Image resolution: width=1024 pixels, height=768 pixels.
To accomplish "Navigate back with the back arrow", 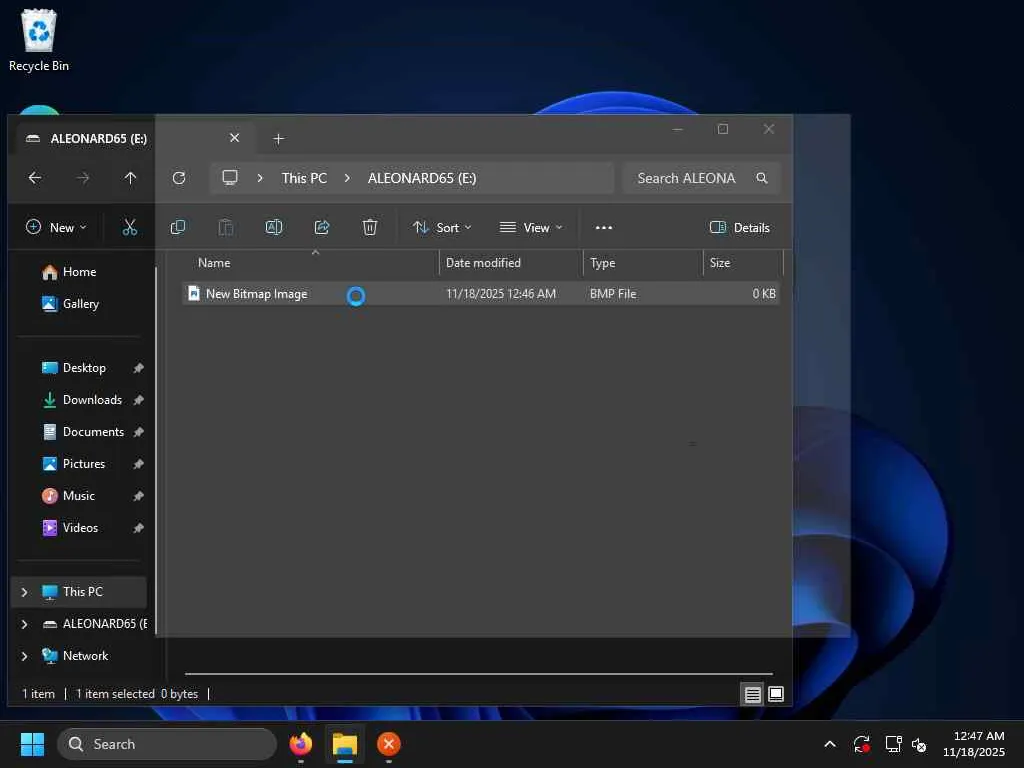I will coord(35,178).
